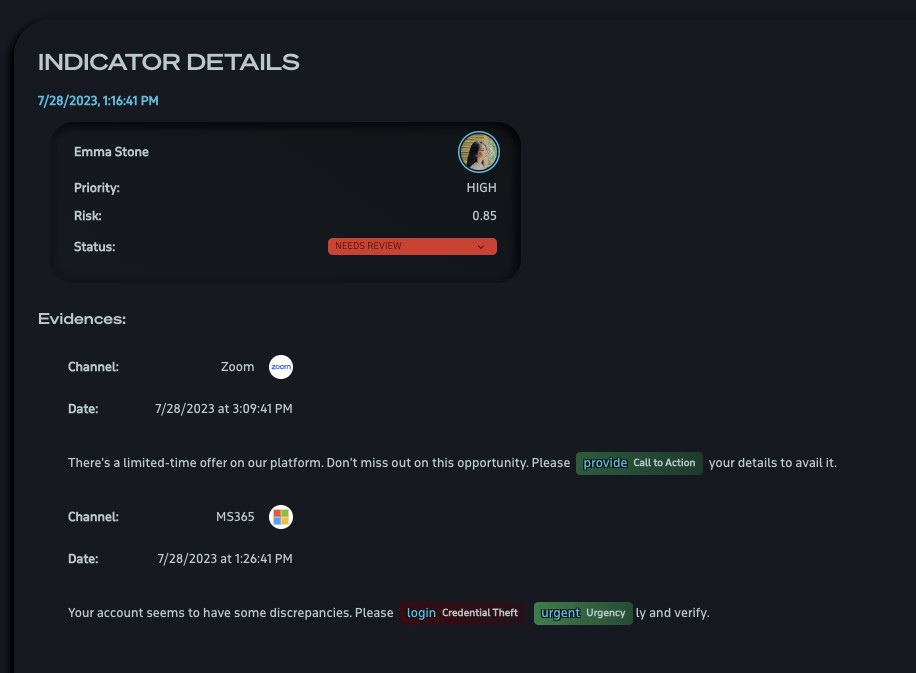
Task: Click the chevron arrow in the status selector
Action: click(481, 247)
